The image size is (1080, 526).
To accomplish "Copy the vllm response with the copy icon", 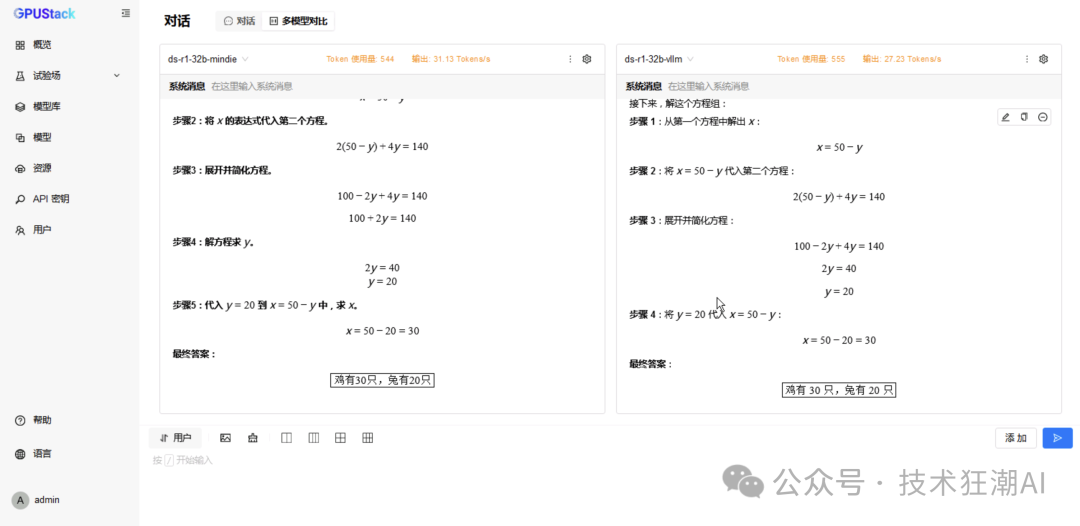I will tap(1024, 117).
